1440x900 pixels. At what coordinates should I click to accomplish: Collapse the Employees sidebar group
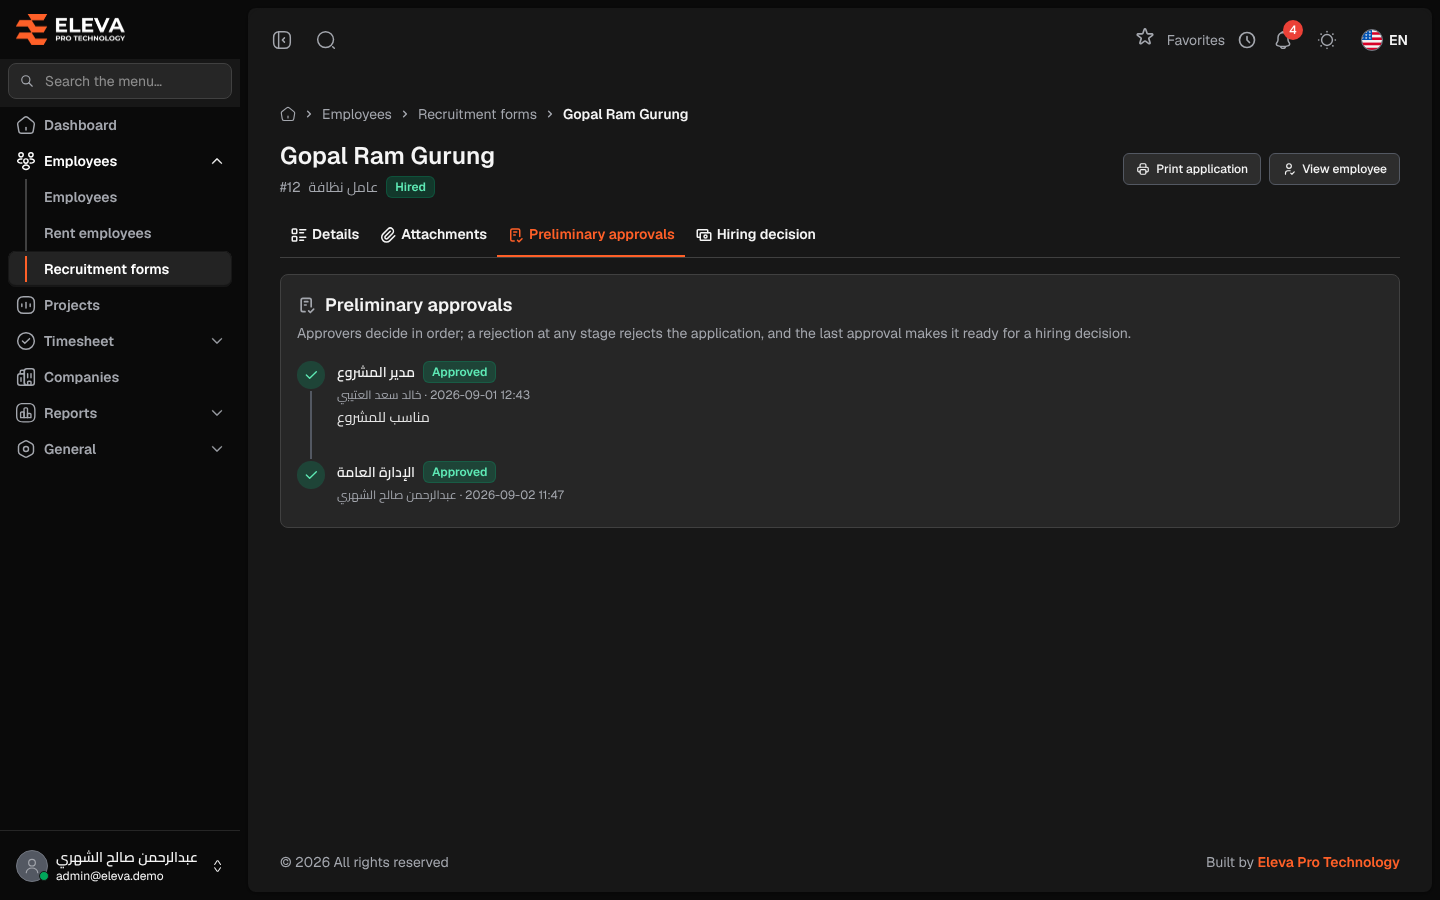click(x=120, y=161)
